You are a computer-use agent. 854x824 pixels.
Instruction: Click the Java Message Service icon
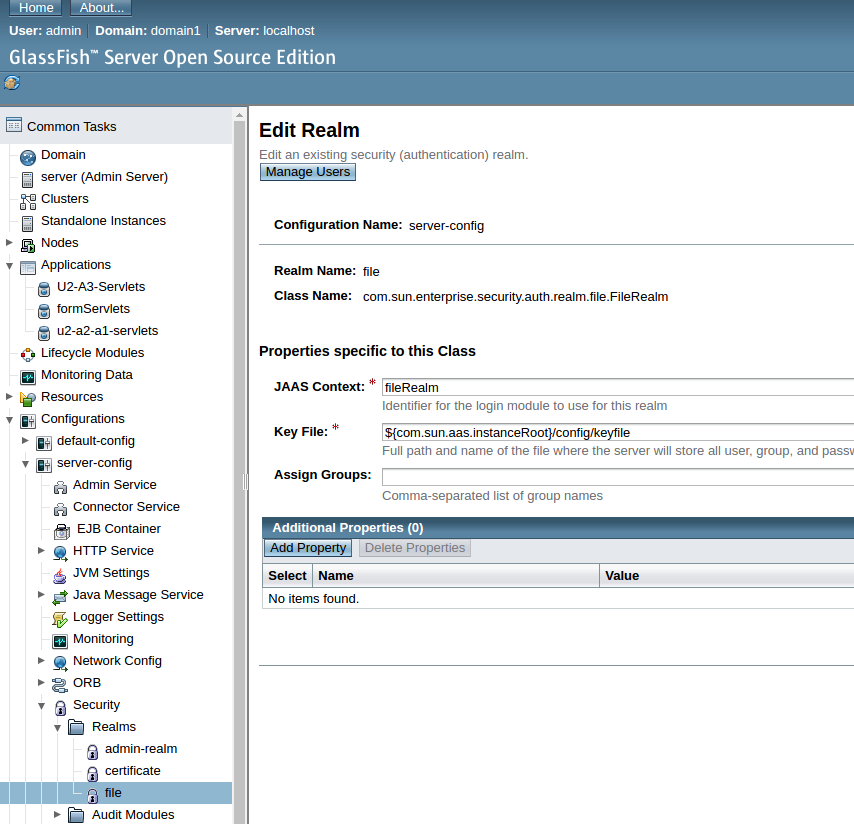[60, 597]
